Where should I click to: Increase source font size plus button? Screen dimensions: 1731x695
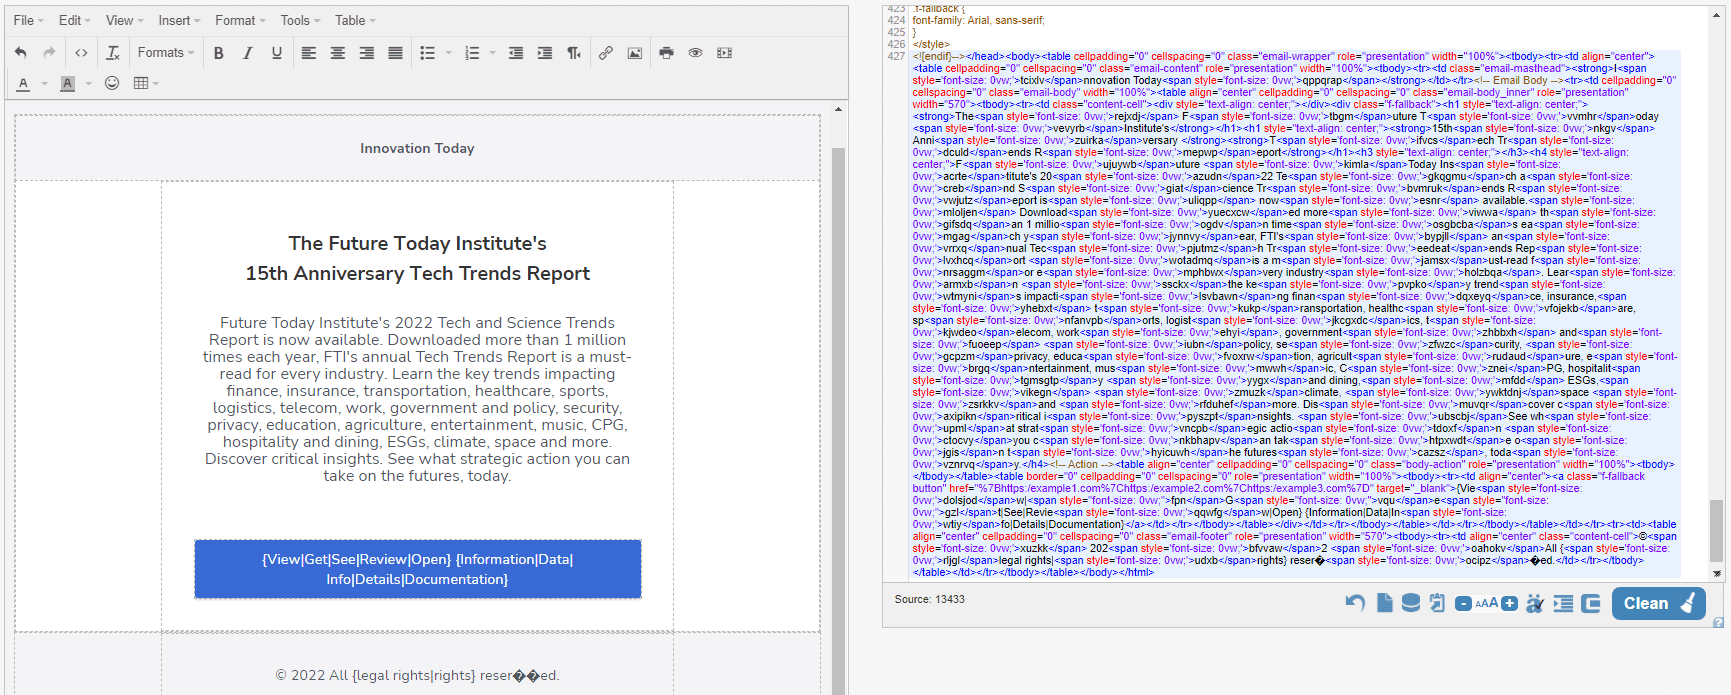[1509, 604]
